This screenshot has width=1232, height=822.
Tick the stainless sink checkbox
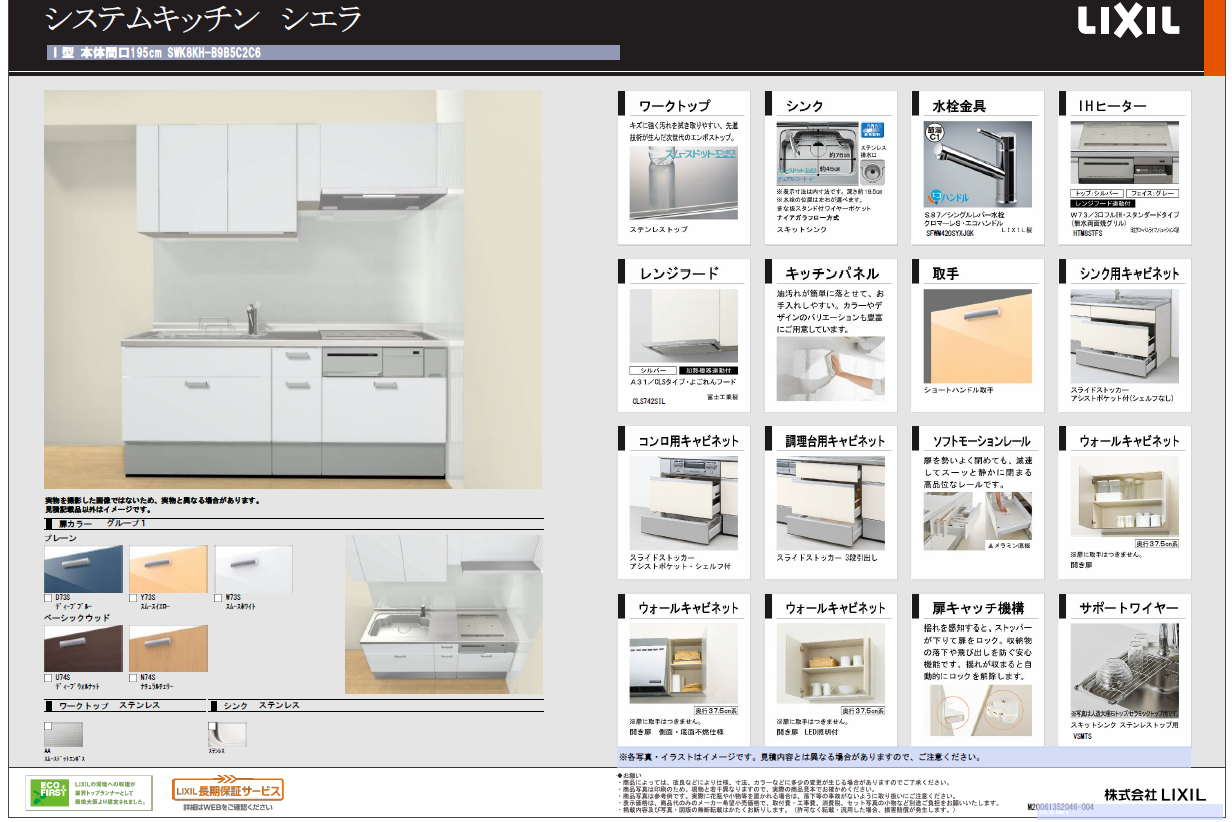(x=212, y=727)
